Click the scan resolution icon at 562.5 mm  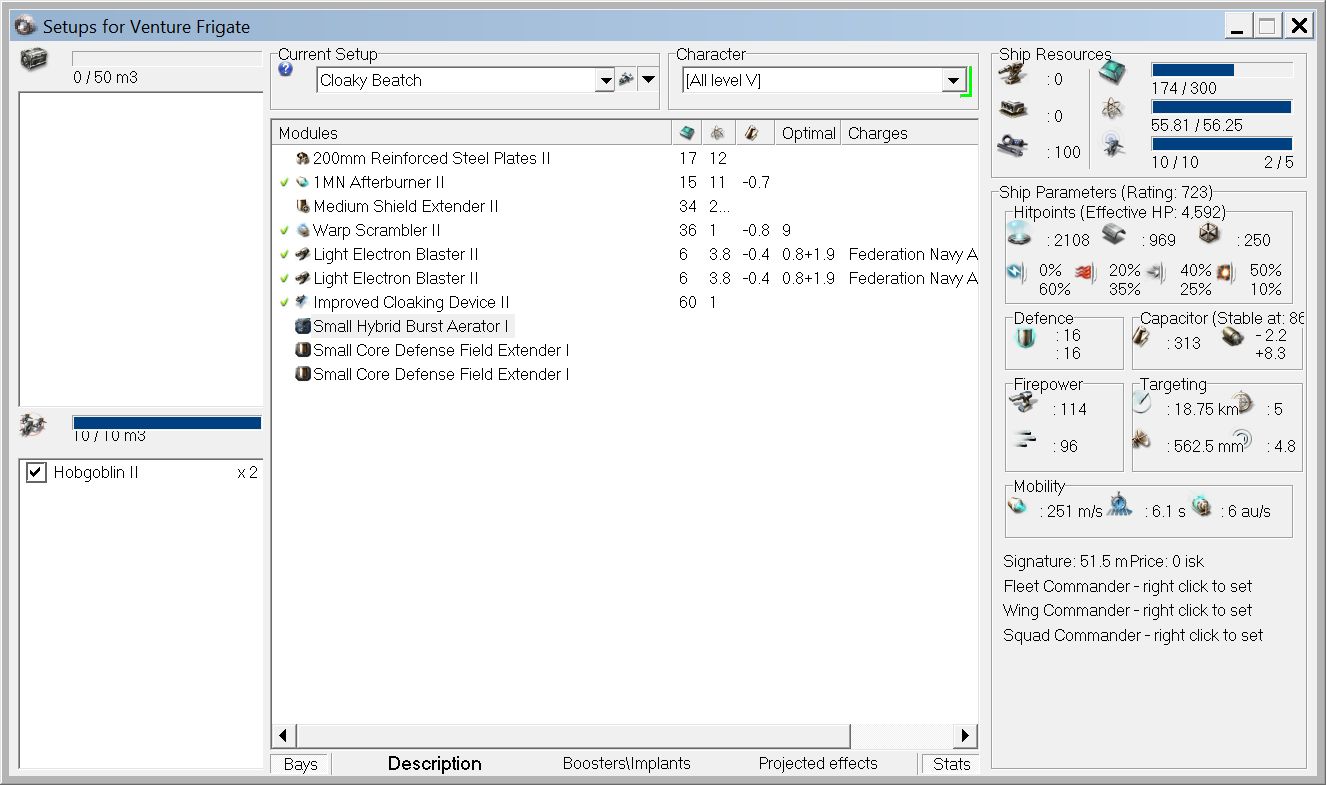coord(1142,439)
